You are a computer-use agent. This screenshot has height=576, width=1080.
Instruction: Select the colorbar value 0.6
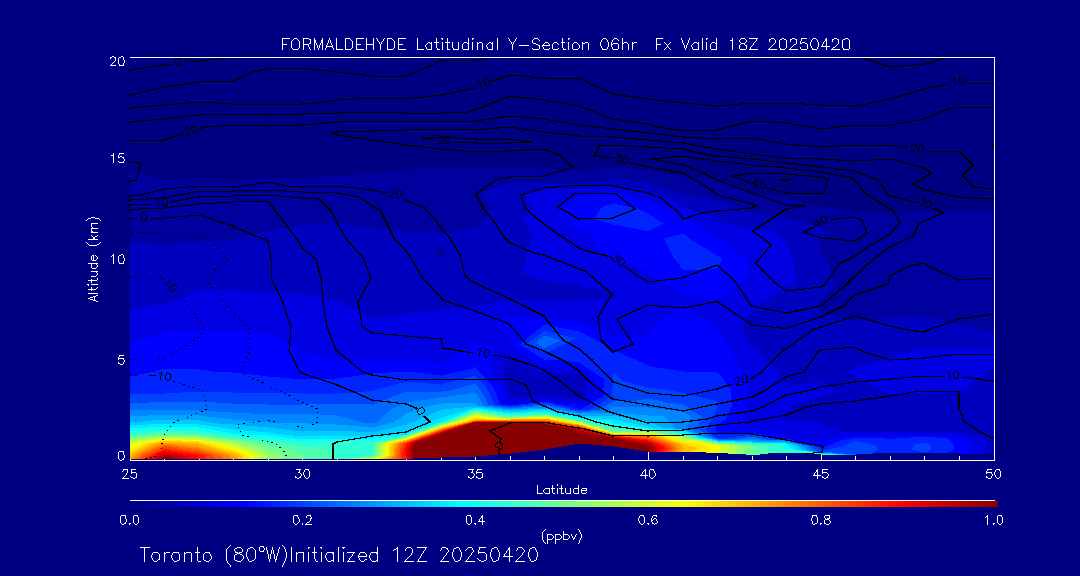click(648, 520)
